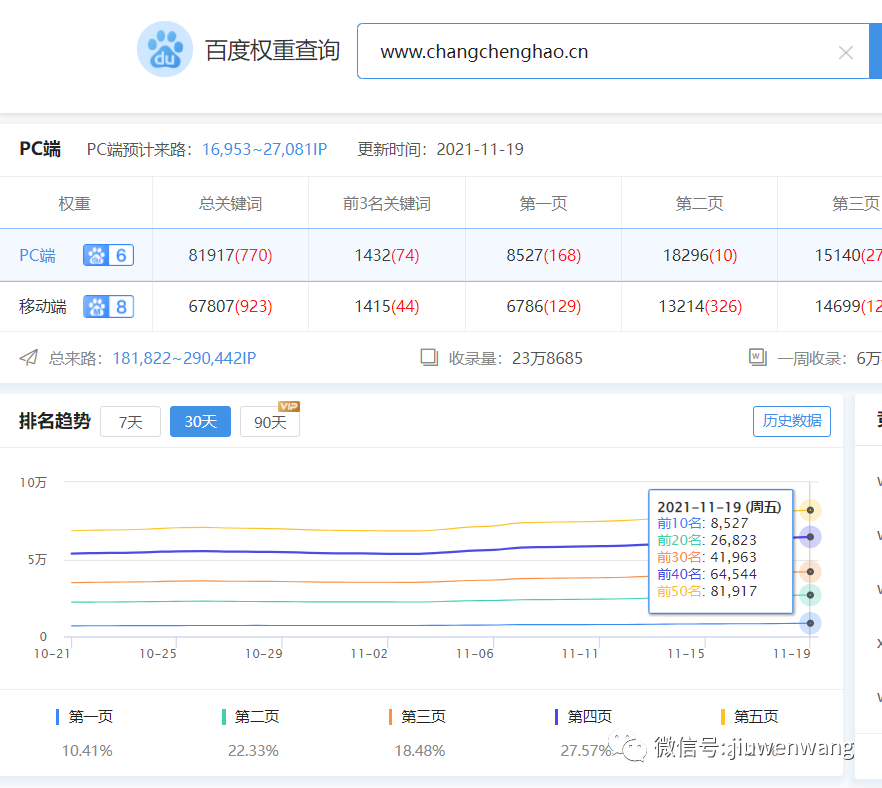Click PC端预计来路 16,953~27,081IP link
882x788 pixels.
pyautogui.click(x=264, y=149)
